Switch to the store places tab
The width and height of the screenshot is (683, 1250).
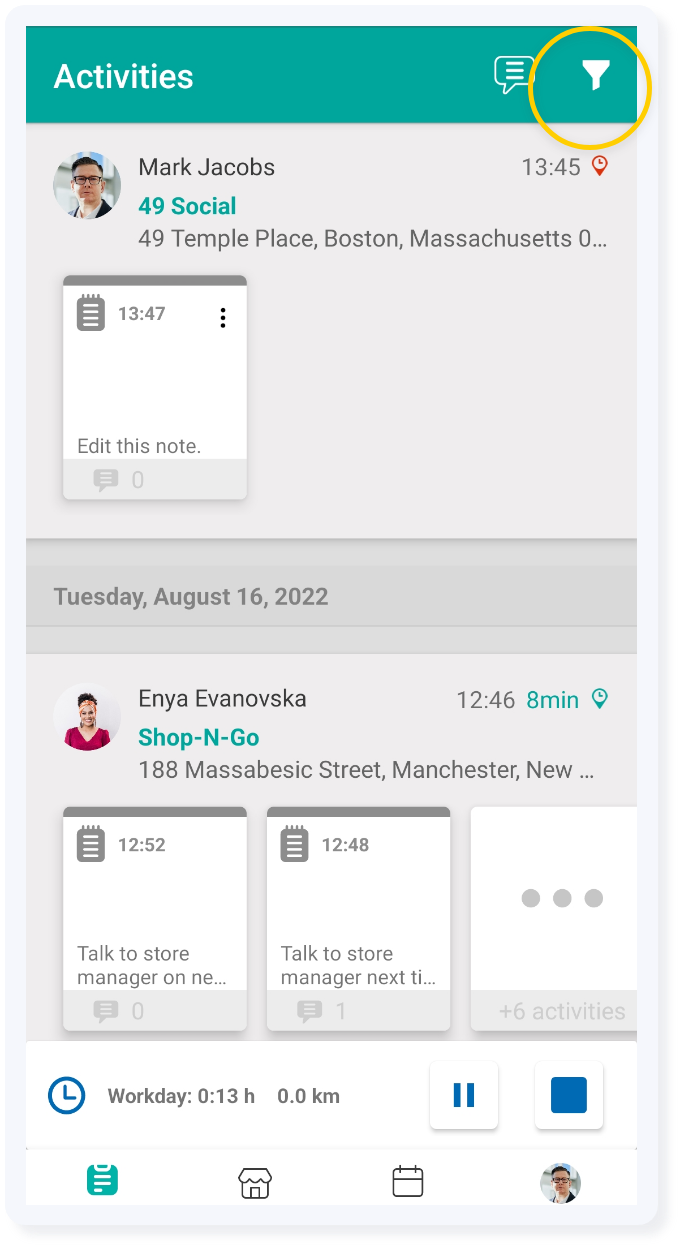[255, 1182]
